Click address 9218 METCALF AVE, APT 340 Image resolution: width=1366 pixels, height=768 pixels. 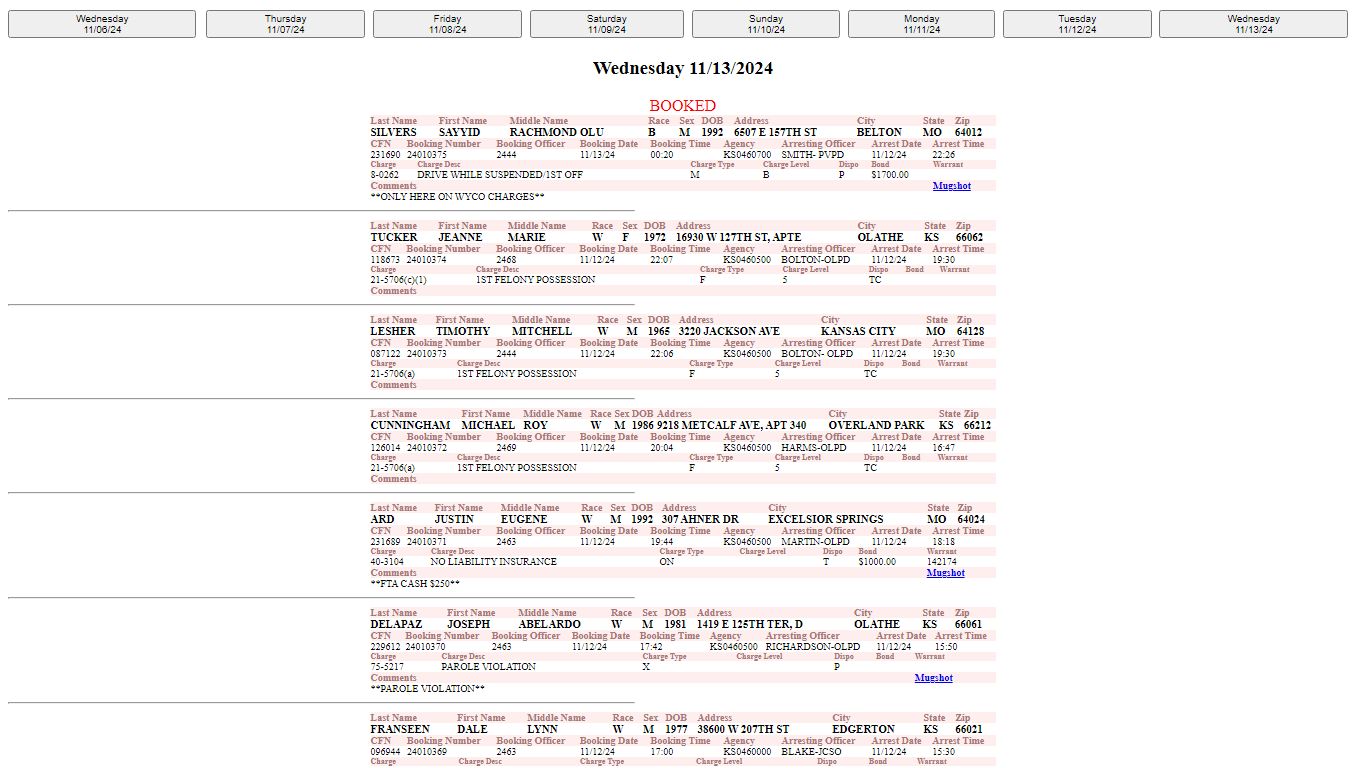[732, 425]
